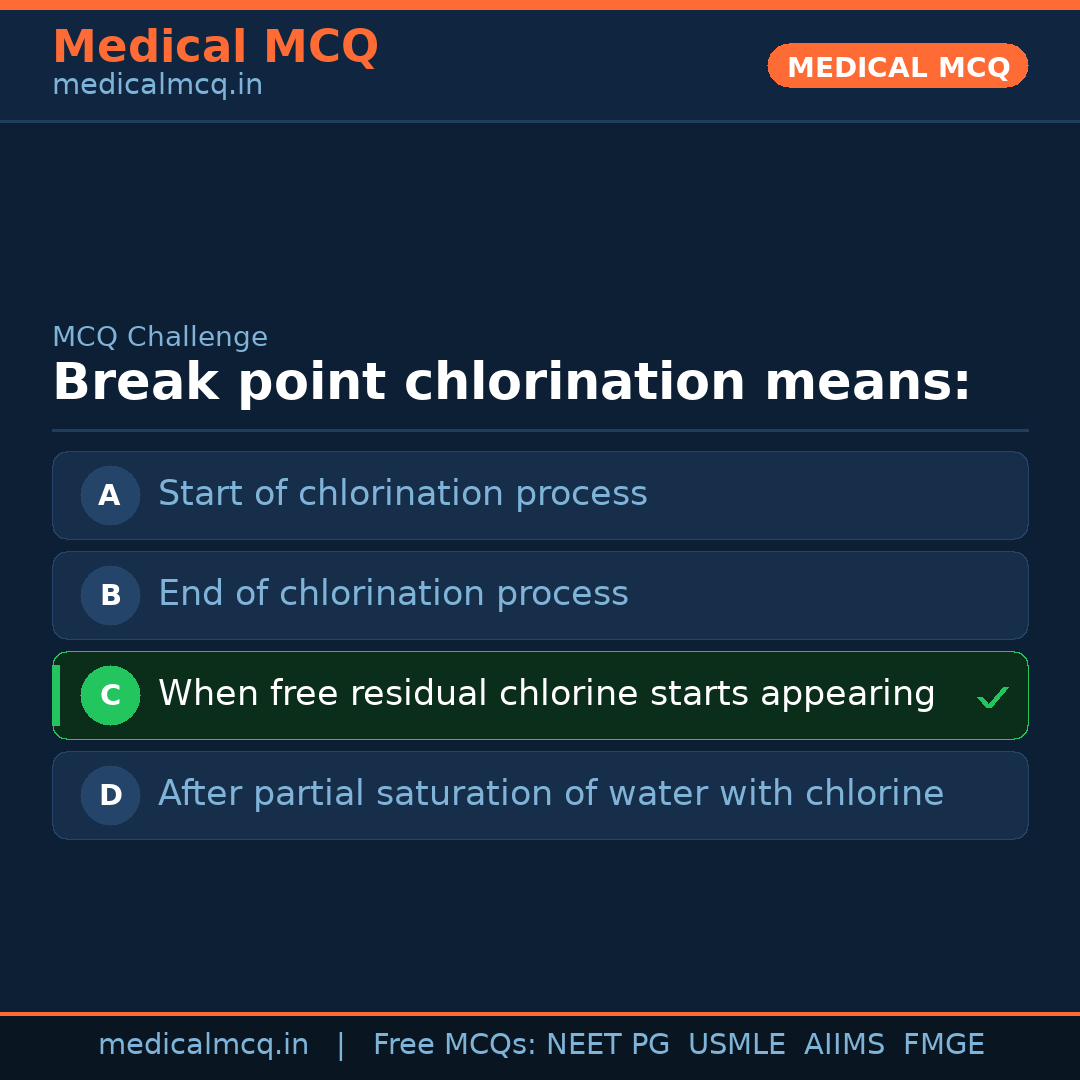Open medicalmcq.in link in footer
The height and width of the screenshot is (1080, 1080).
203,1045
